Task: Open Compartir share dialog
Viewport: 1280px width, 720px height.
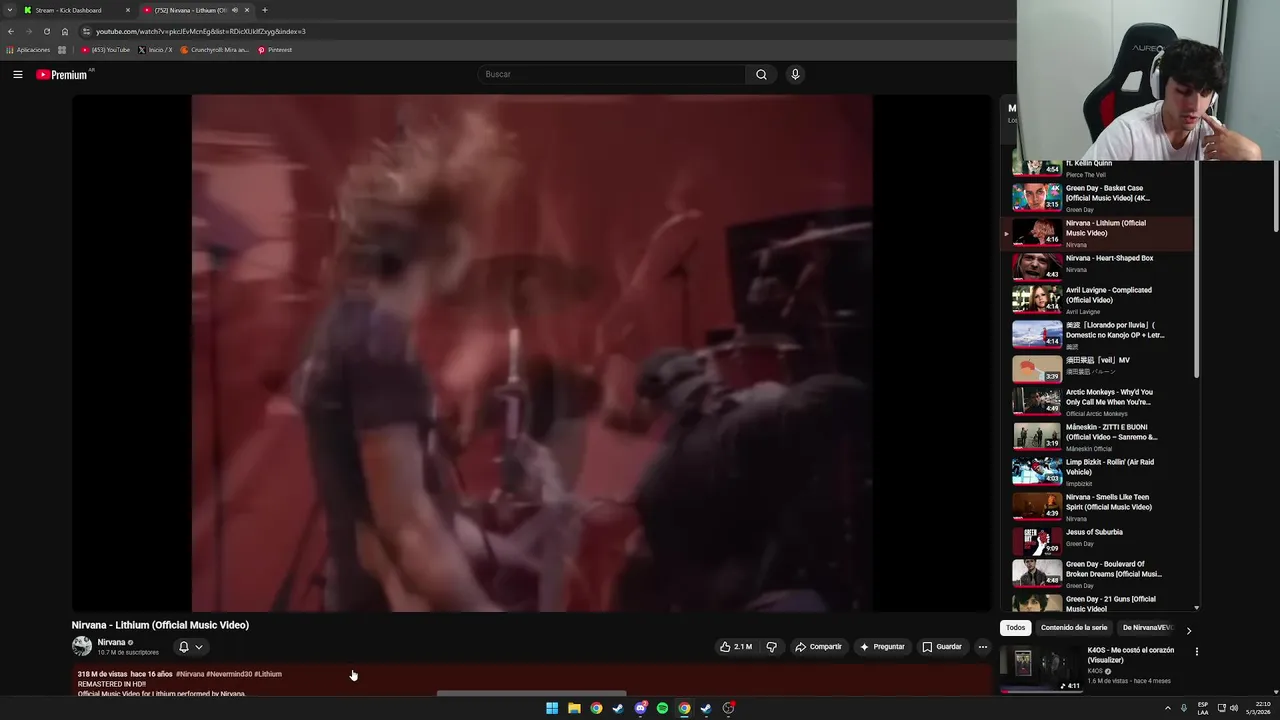Action: (818, 647)
